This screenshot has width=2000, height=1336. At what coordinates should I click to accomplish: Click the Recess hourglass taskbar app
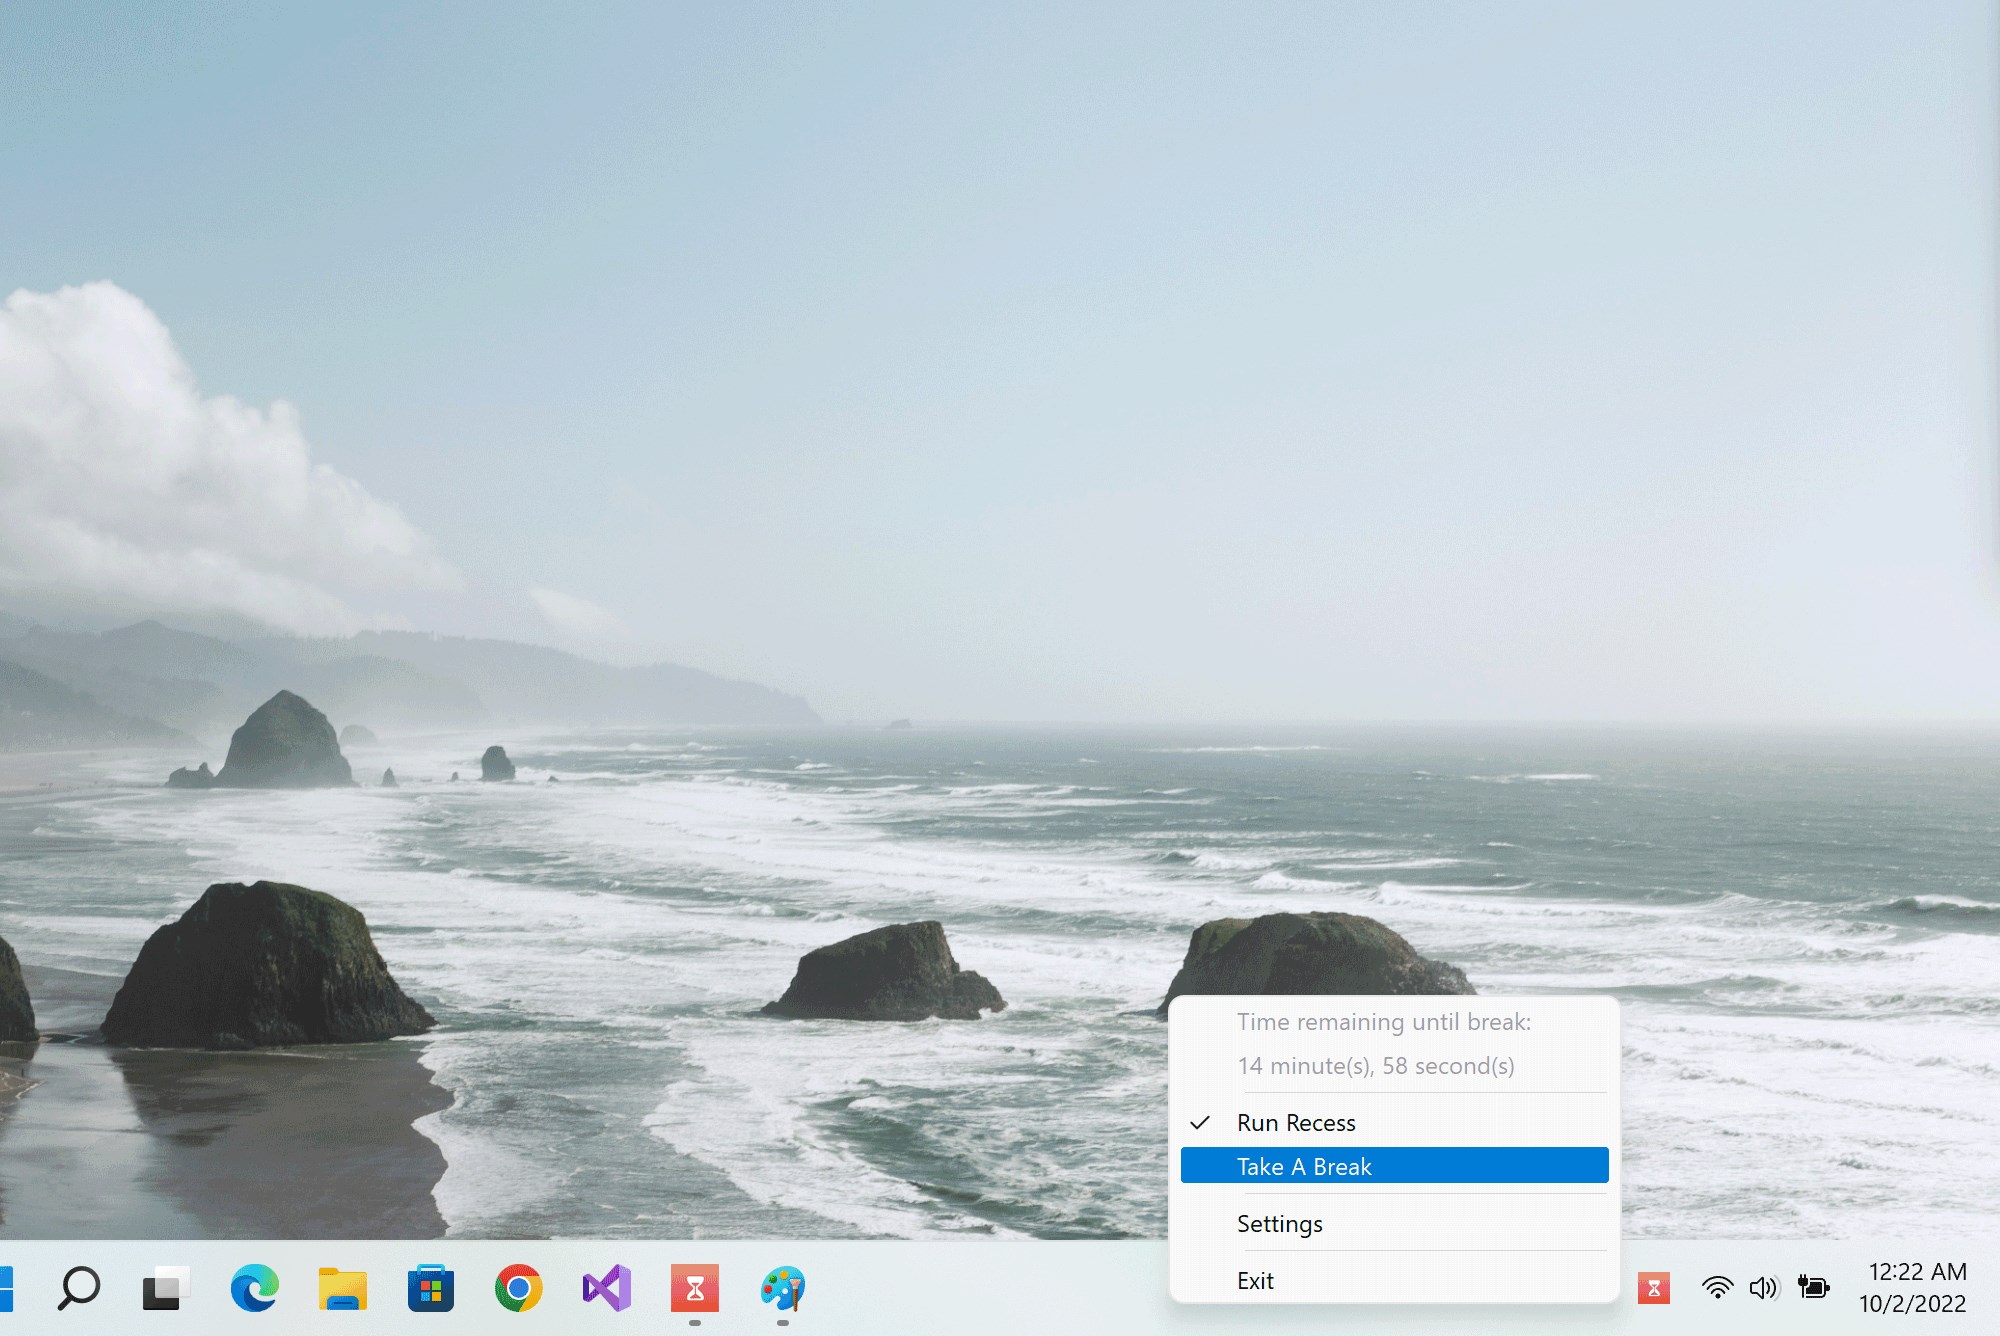tap(694, 1288)
